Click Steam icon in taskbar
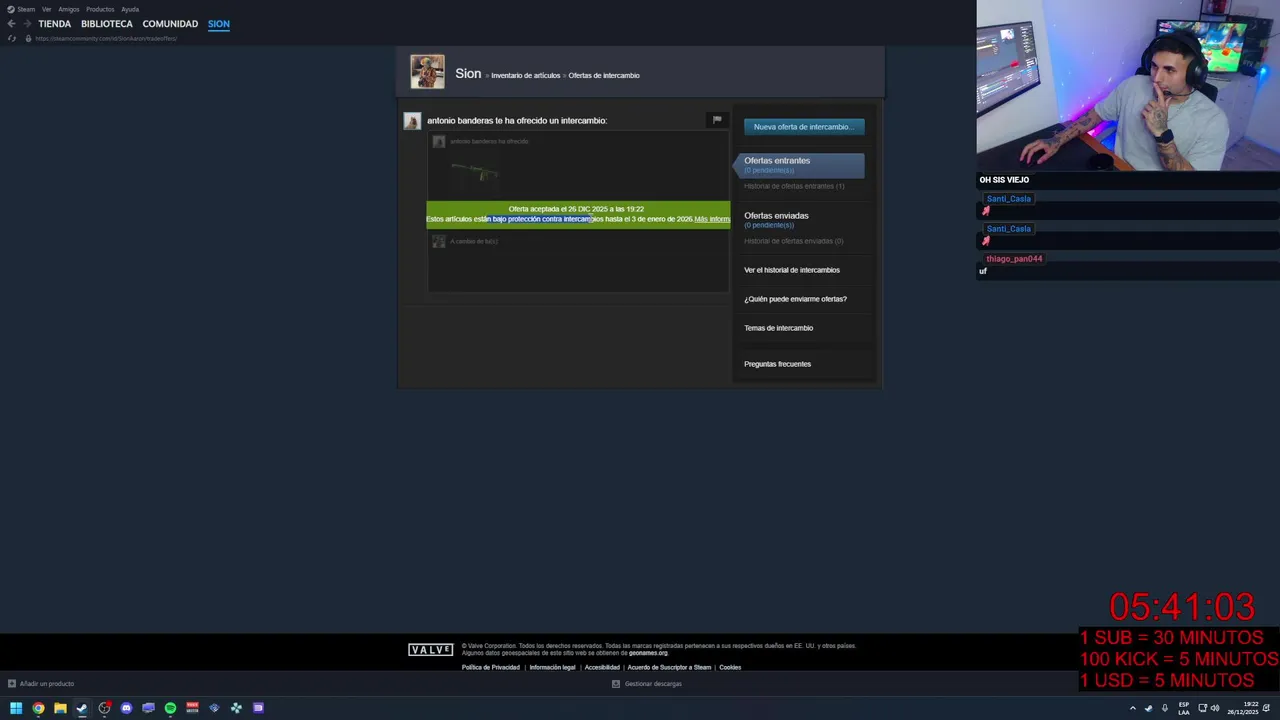This screenshot has width=1280, height=720. 82,708
